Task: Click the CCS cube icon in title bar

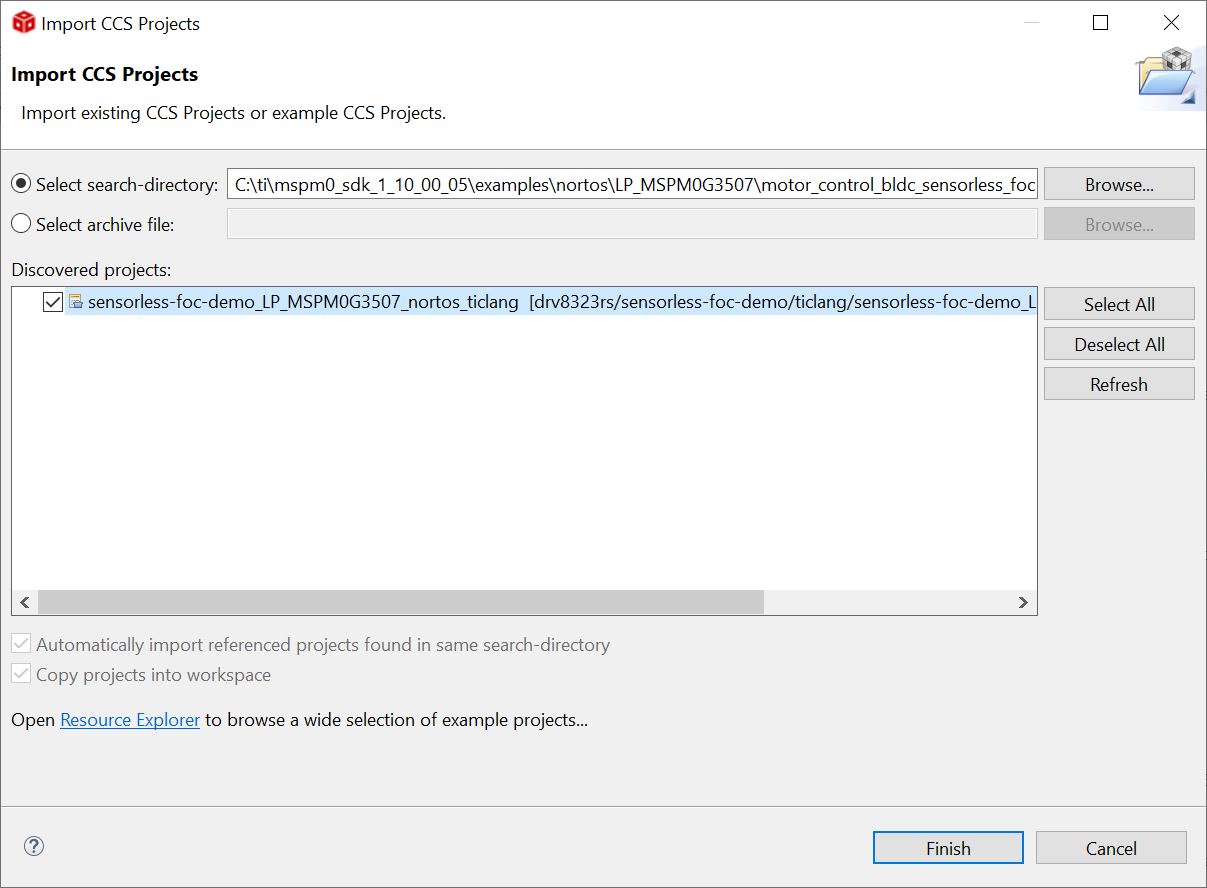Action: (x=23, y=23)
